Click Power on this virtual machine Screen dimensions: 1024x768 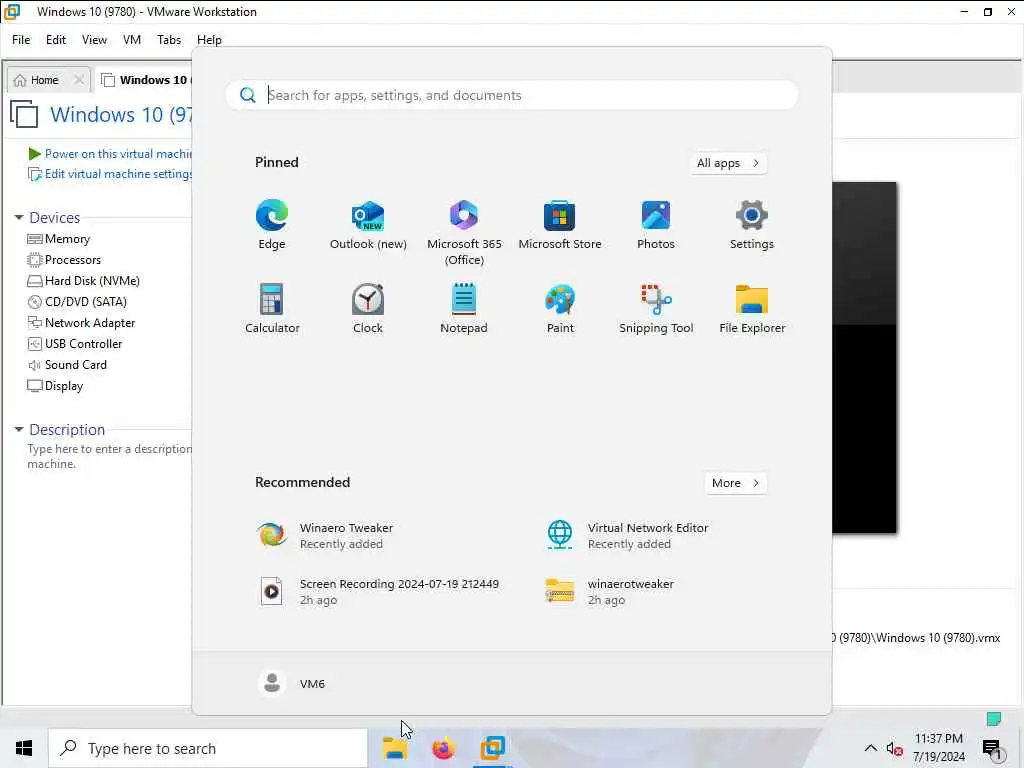118,154
